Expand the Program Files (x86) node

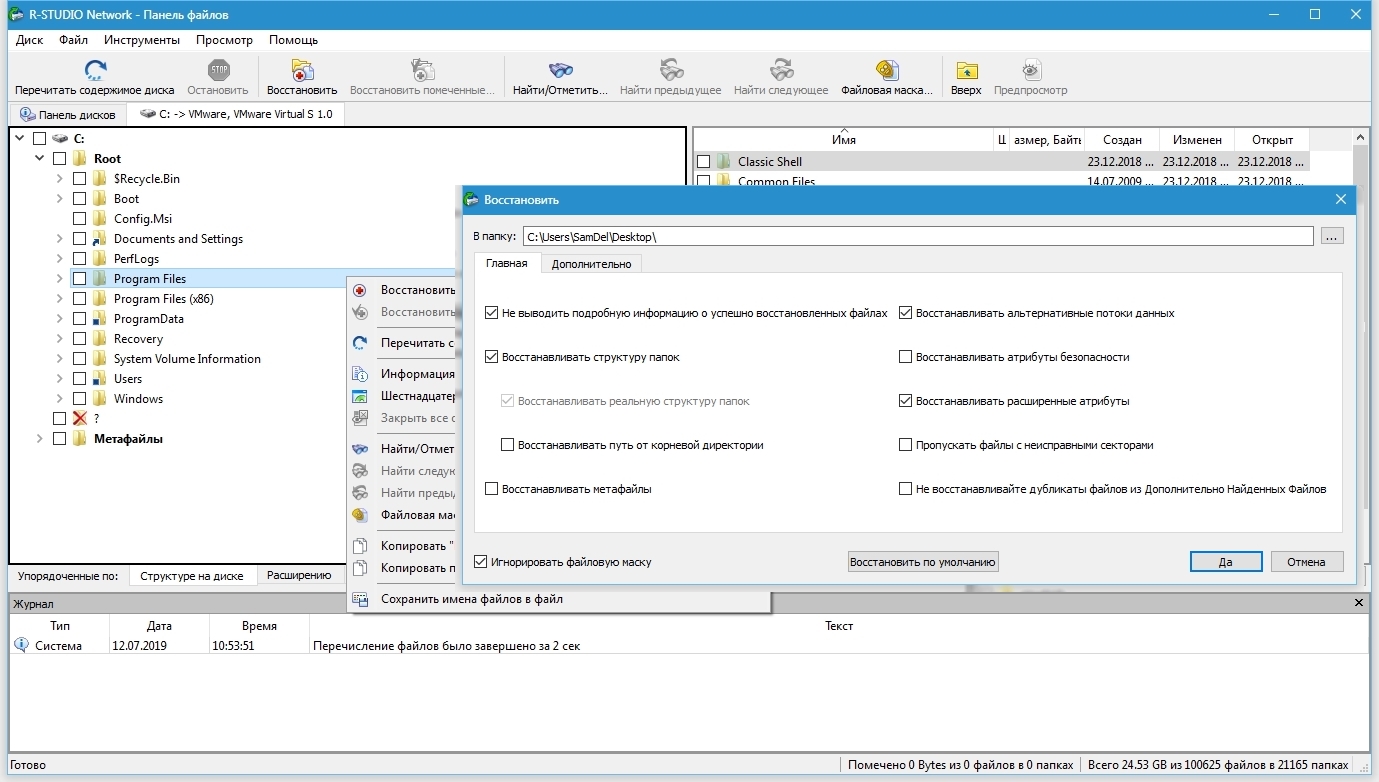(x=60, y=298)
